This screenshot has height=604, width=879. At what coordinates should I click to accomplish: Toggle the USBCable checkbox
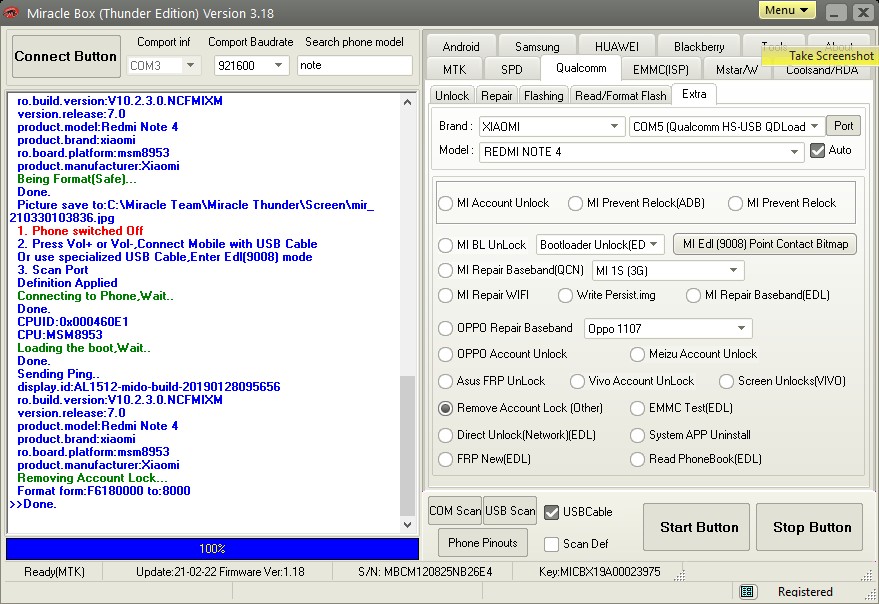pyautogui.click(x=552, y=512)
